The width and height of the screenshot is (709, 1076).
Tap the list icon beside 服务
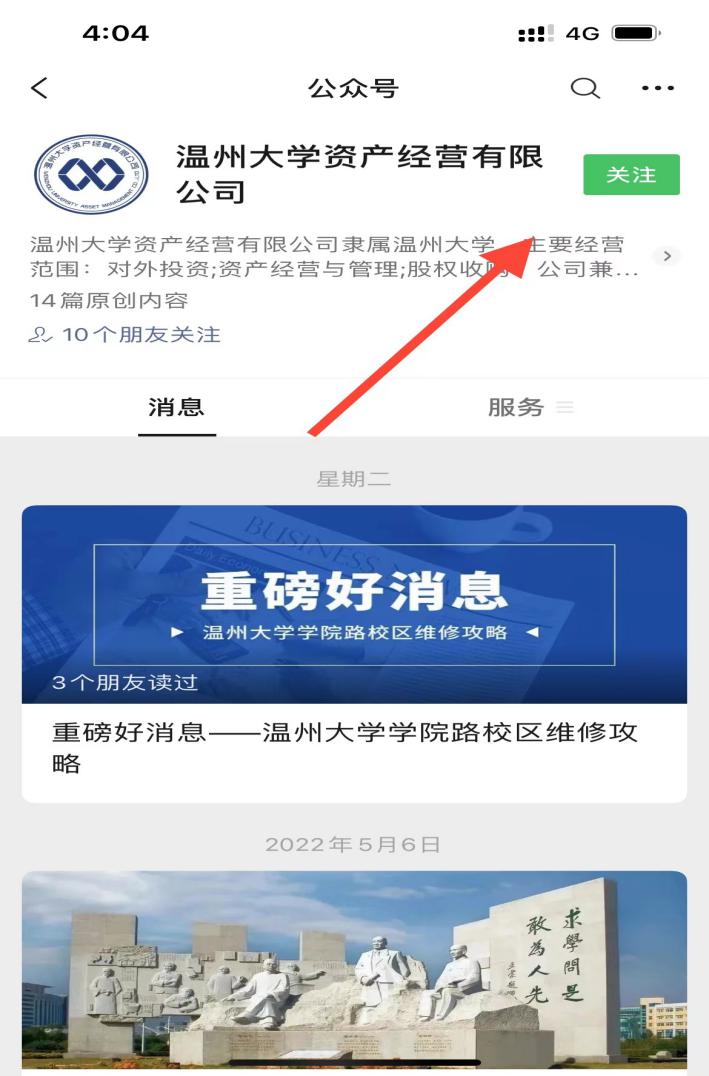pyautogui.click(x=565, y=408)
